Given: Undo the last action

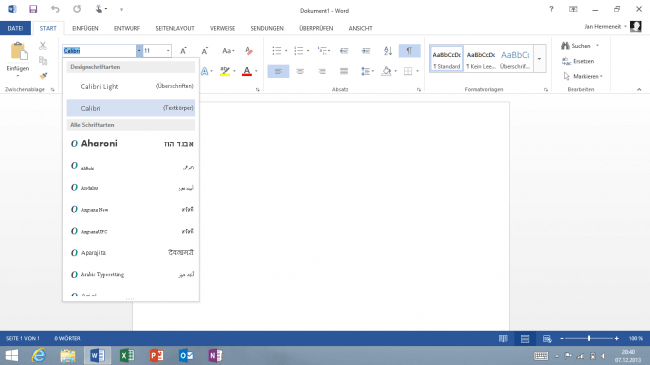Looking at the screenshot, I should point(55,9).
